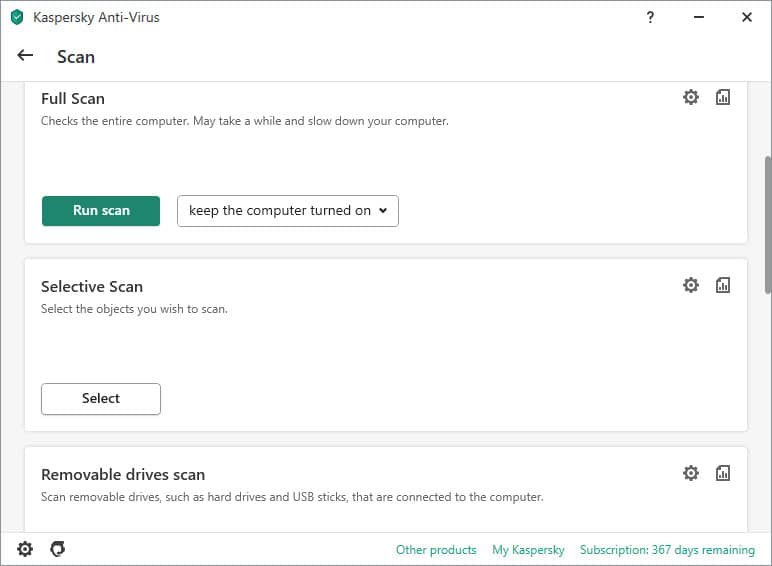The image size is (772, 566).
Task: Open Full Scan settings gear
Action: pyautogui.click(x=691, y=97)
